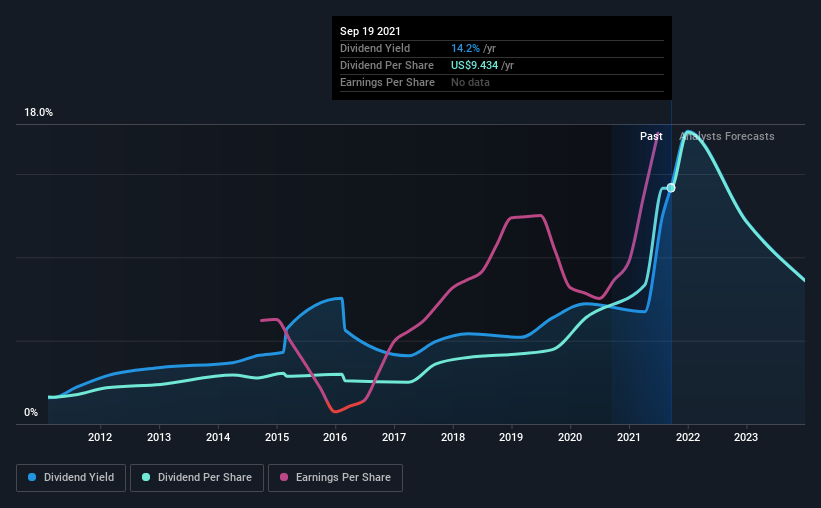
Task: Click the Past region label
Action: point(651,136)
